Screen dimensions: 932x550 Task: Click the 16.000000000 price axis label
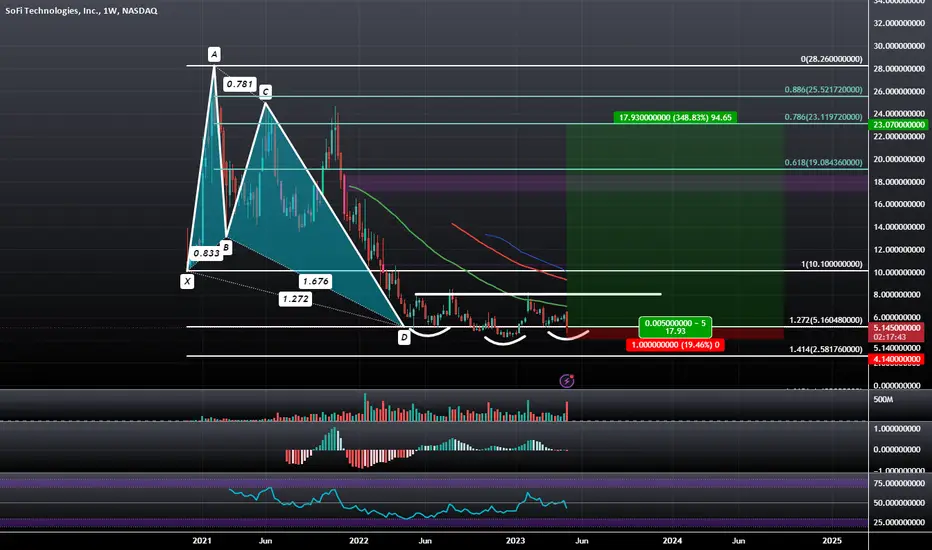[x=899, y=204]
